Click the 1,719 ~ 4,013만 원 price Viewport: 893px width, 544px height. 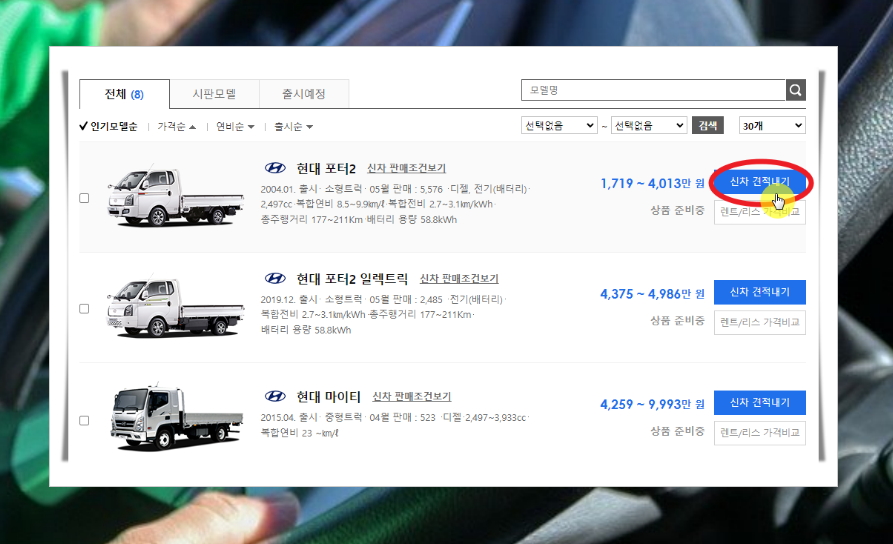[x=652, y=183]
